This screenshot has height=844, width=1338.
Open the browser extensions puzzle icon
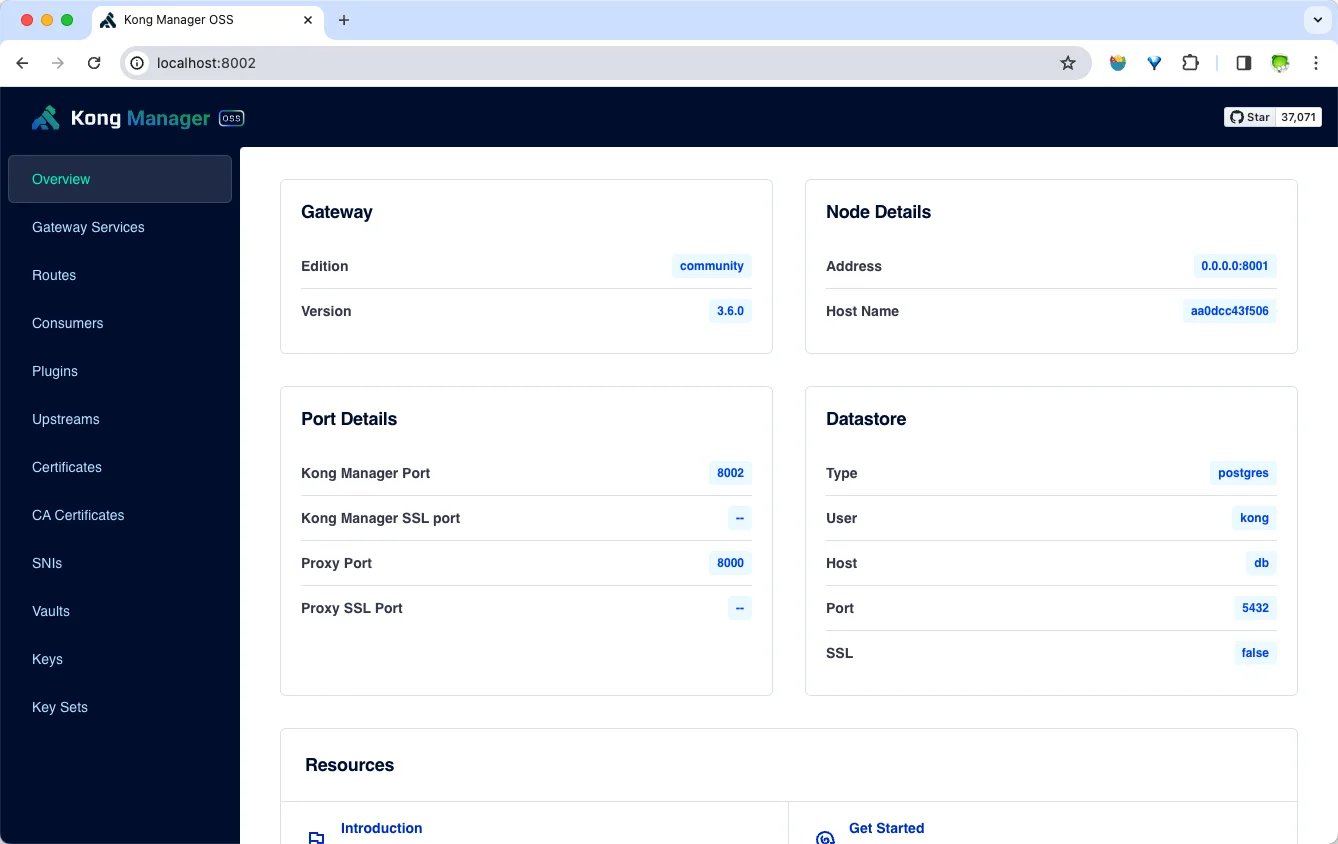[x=1190, y=63]
